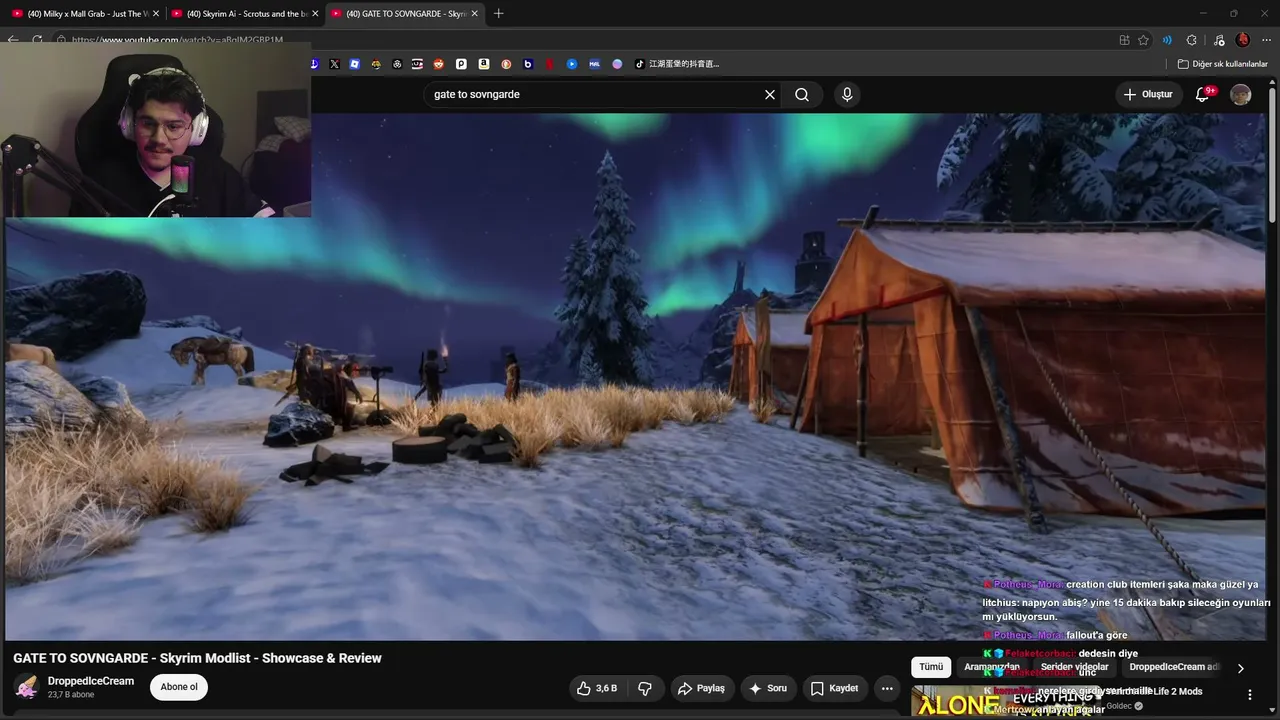Select the 'Aramanızdan' filter chip
1280x720 pixels.
coord(992,667)
